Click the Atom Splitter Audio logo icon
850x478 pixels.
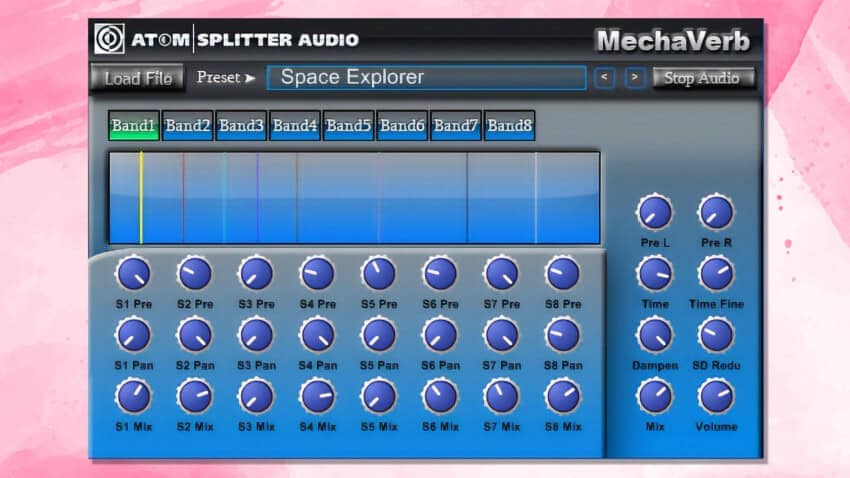tap(109, 38)
